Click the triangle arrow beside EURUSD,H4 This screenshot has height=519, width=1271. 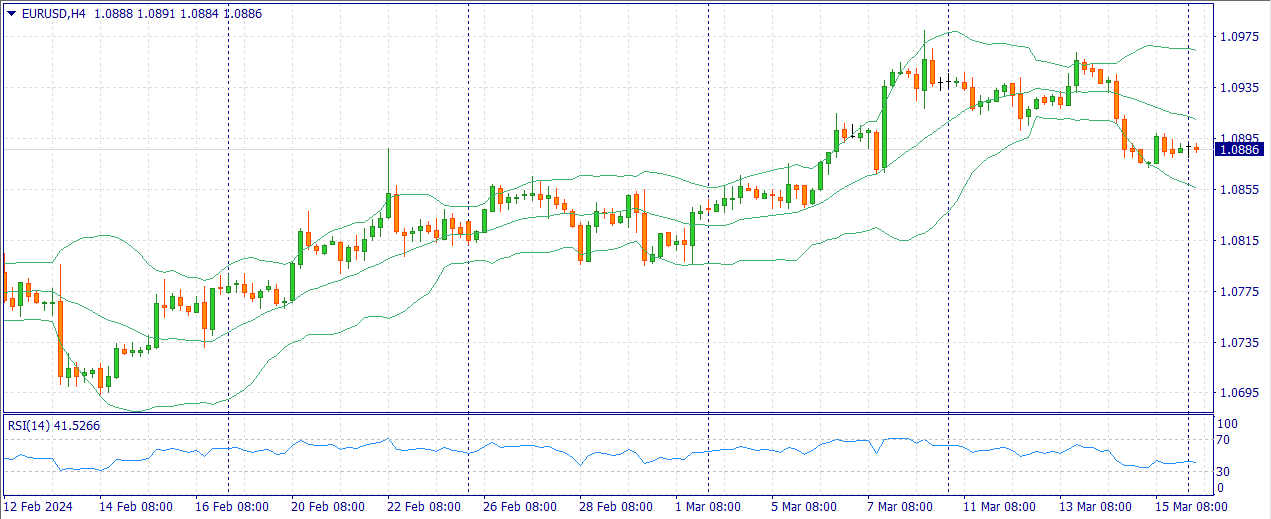pos(11,14)
